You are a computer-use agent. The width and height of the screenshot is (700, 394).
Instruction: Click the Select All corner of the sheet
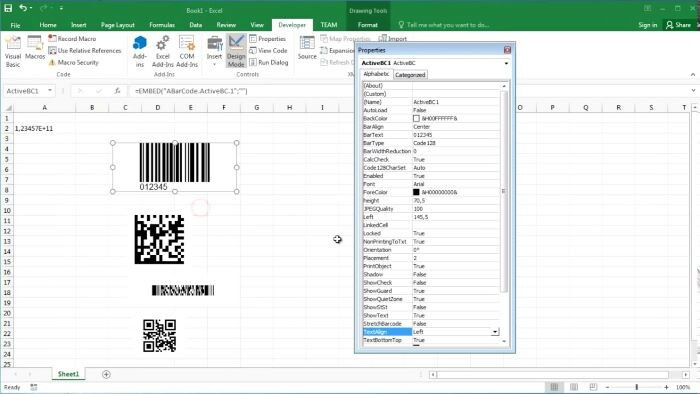click(7, 108)
